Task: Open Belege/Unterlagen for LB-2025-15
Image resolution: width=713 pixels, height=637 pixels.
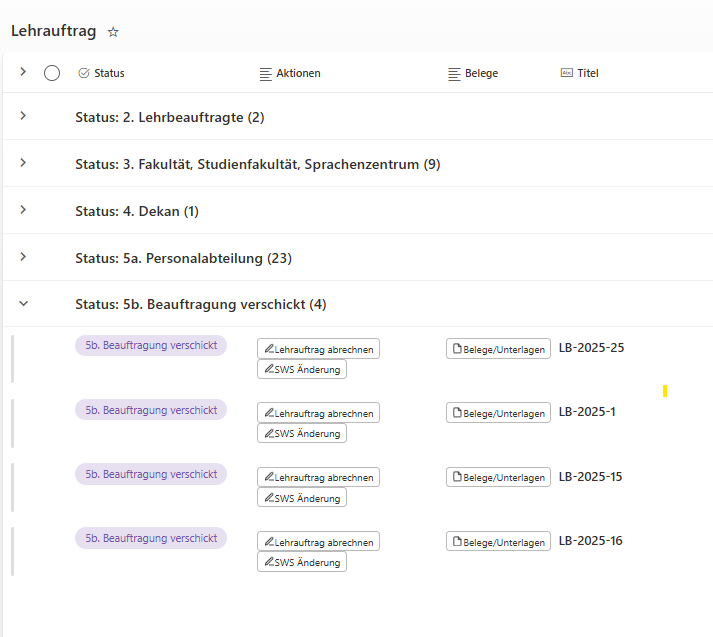Action: (x=498, y=478)
